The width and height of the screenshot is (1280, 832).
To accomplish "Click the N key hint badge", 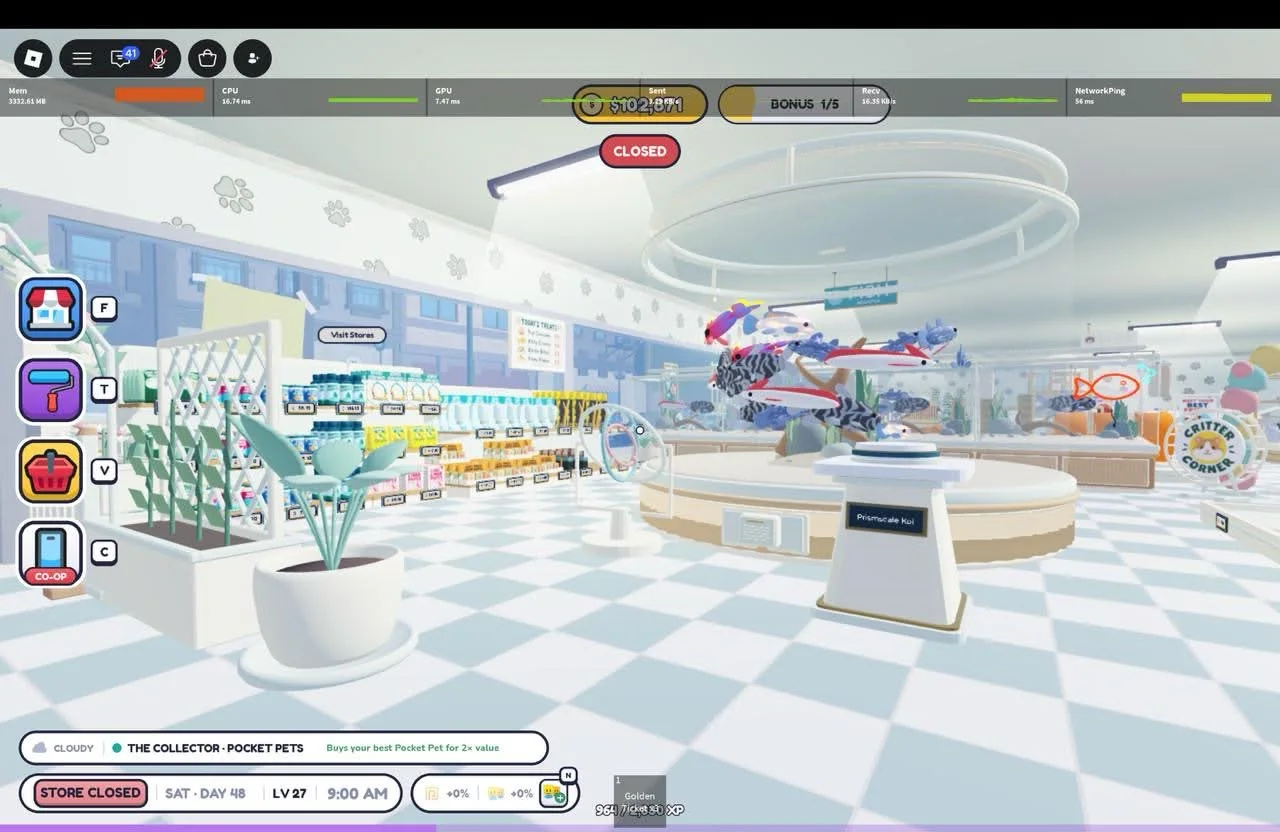I will (x=568, y=775).
